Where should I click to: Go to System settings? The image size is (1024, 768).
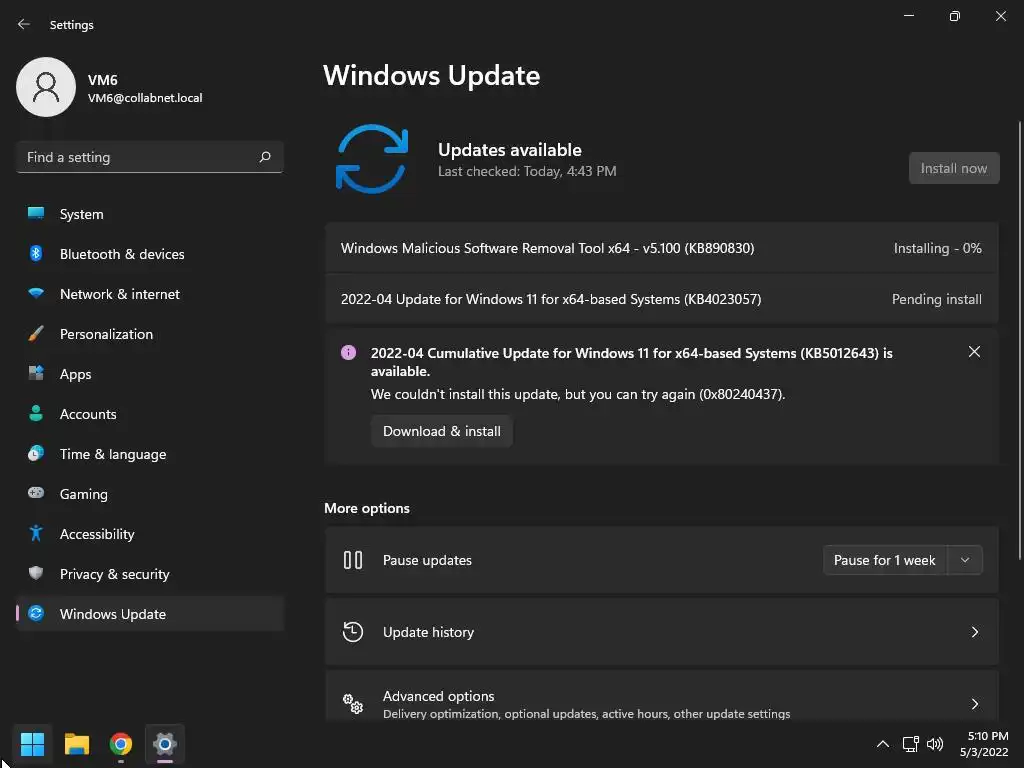coord(150,214)
